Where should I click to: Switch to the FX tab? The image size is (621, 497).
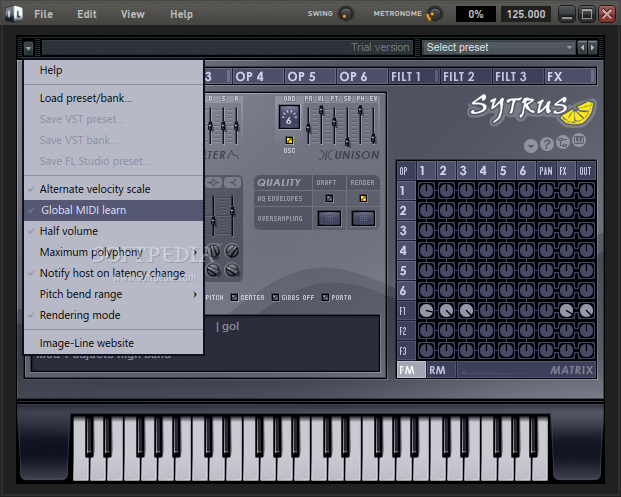click(570, 76)
